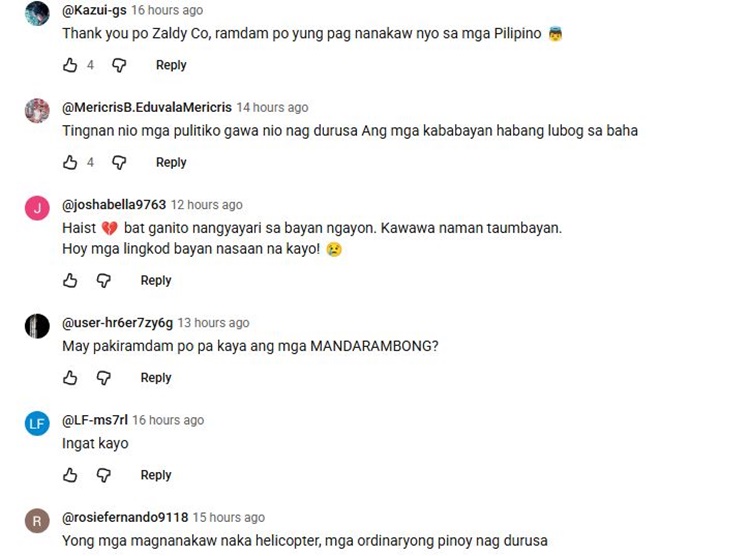The height and width of the screenshot is (556, 750).
Task: Dislike @MericrisB.EduvalaMericris's comment
Action: (x=119, y=163)
